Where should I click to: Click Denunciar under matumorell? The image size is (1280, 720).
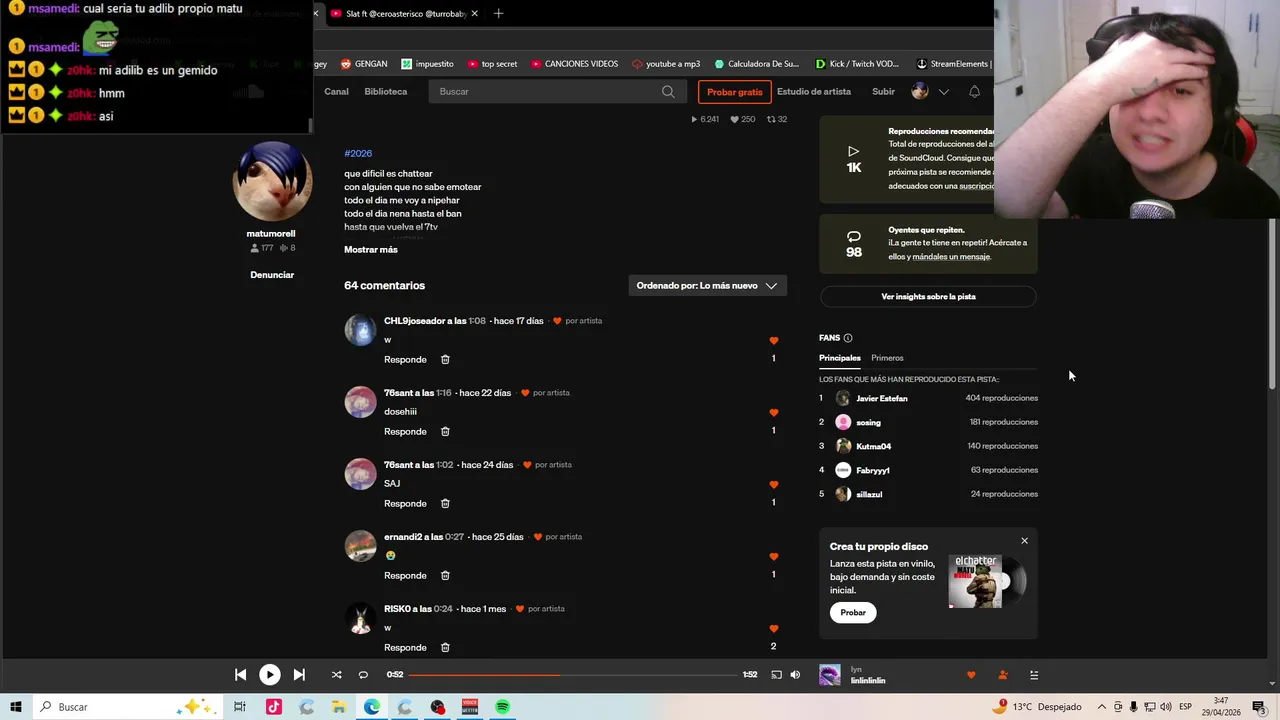point(272,275)
